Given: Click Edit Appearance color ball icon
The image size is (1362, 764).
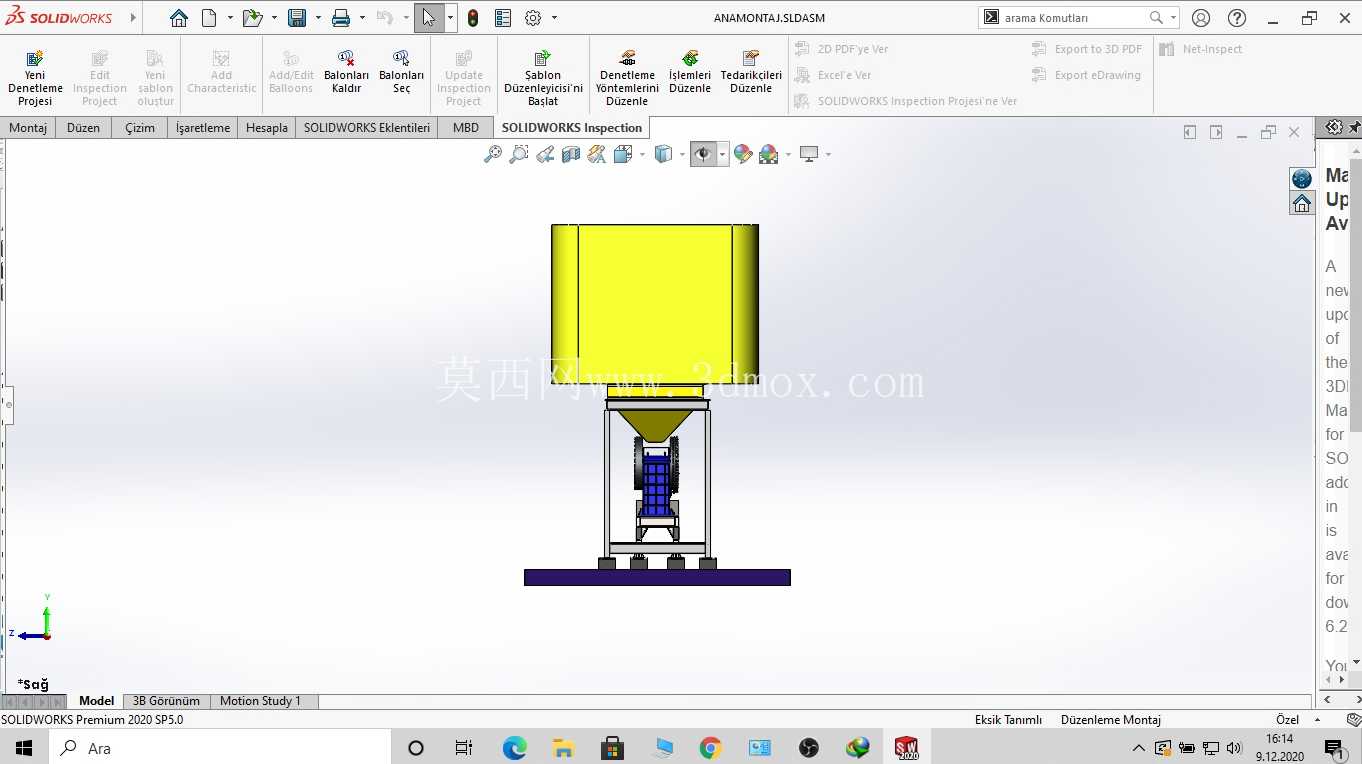Looking at the screenshot, I should [742, 154].
